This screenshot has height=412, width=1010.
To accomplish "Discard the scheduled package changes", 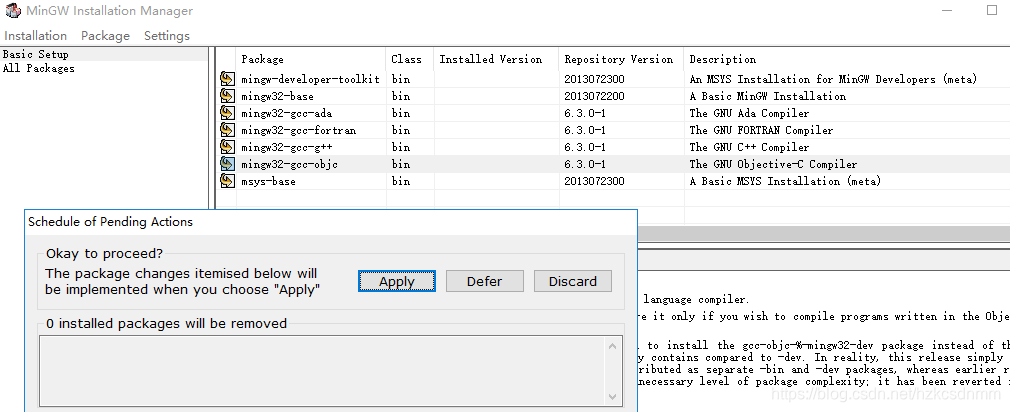I will click(573, 281).
